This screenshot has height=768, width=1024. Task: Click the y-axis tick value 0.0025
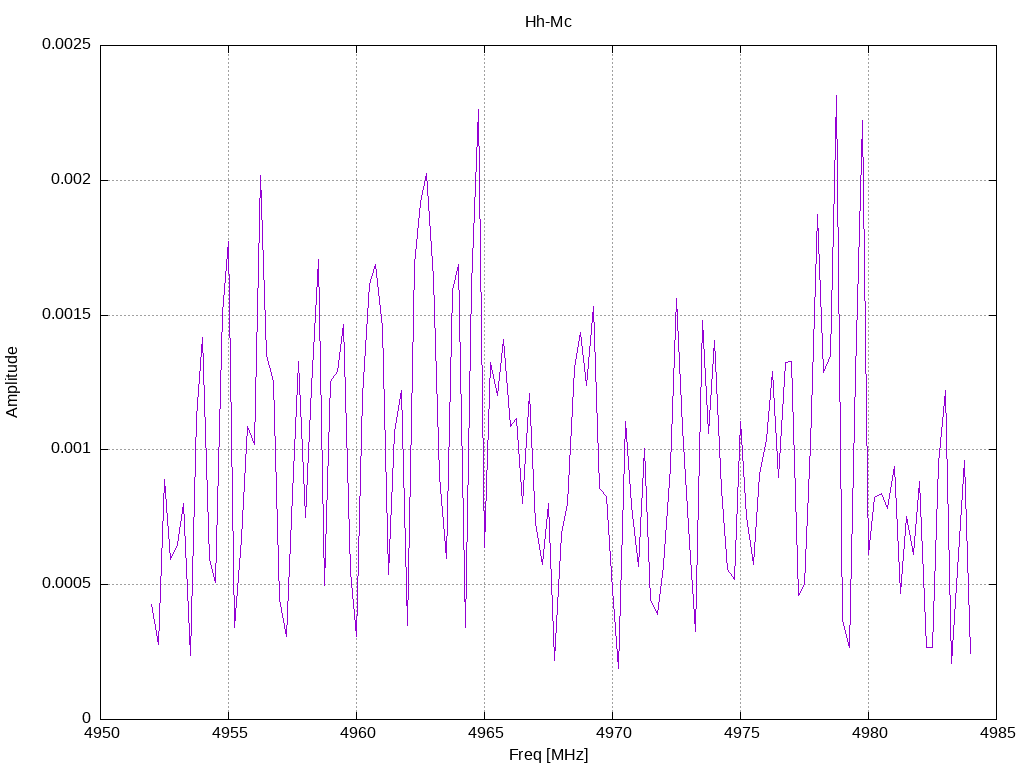tap(66, 44)
